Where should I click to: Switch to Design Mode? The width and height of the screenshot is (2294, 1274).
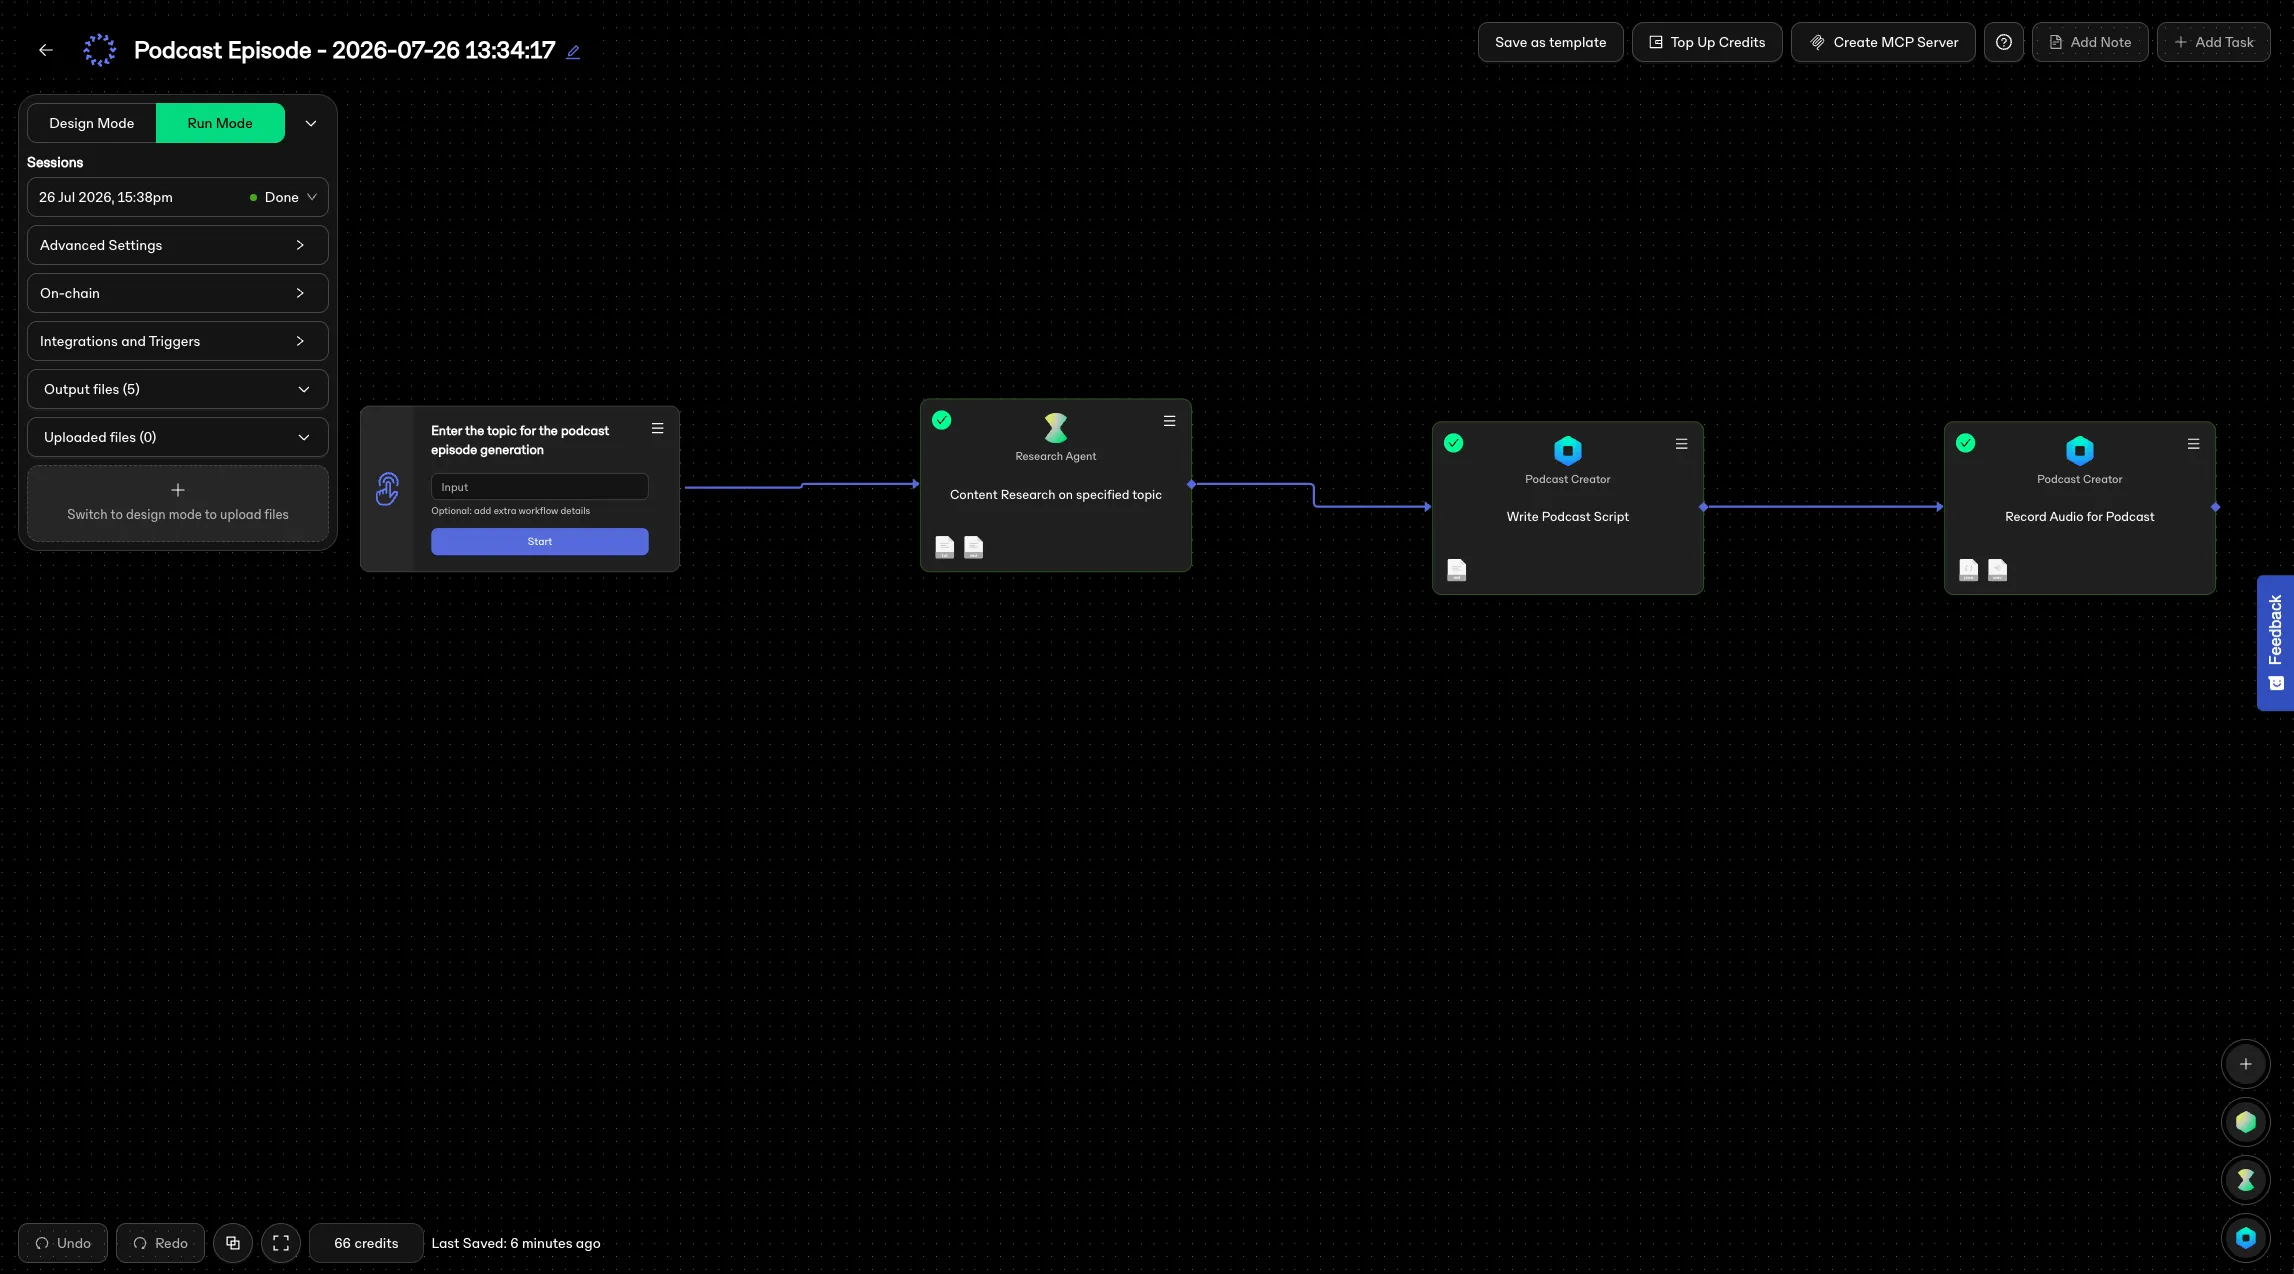point(92,123)
